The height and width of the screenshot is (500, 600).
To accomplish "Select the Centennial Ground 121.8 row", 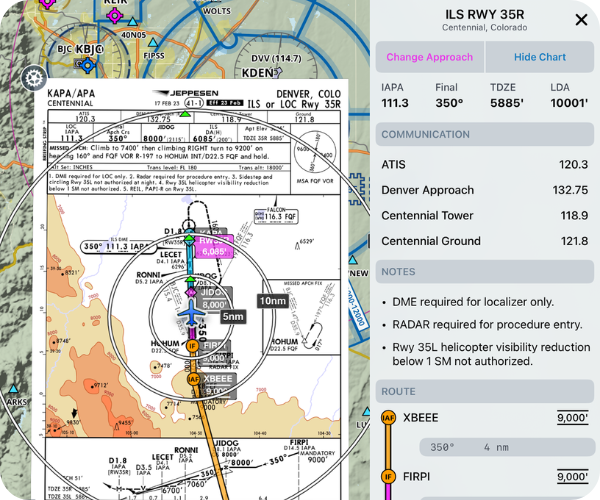I will (484, 241).
